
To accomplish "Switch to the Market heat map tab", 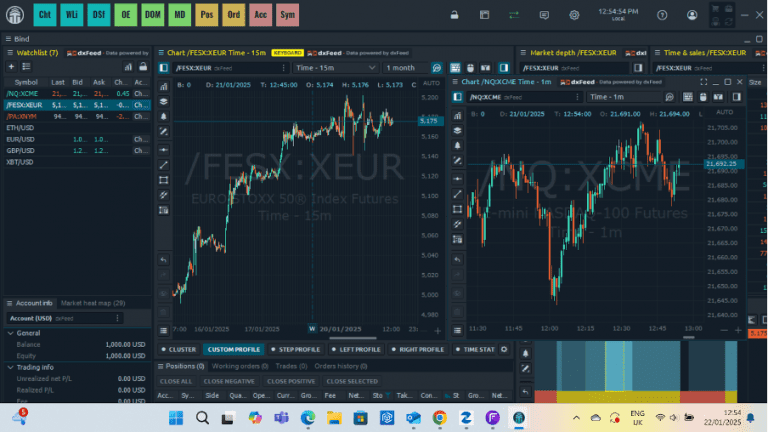I will point(93,303).
